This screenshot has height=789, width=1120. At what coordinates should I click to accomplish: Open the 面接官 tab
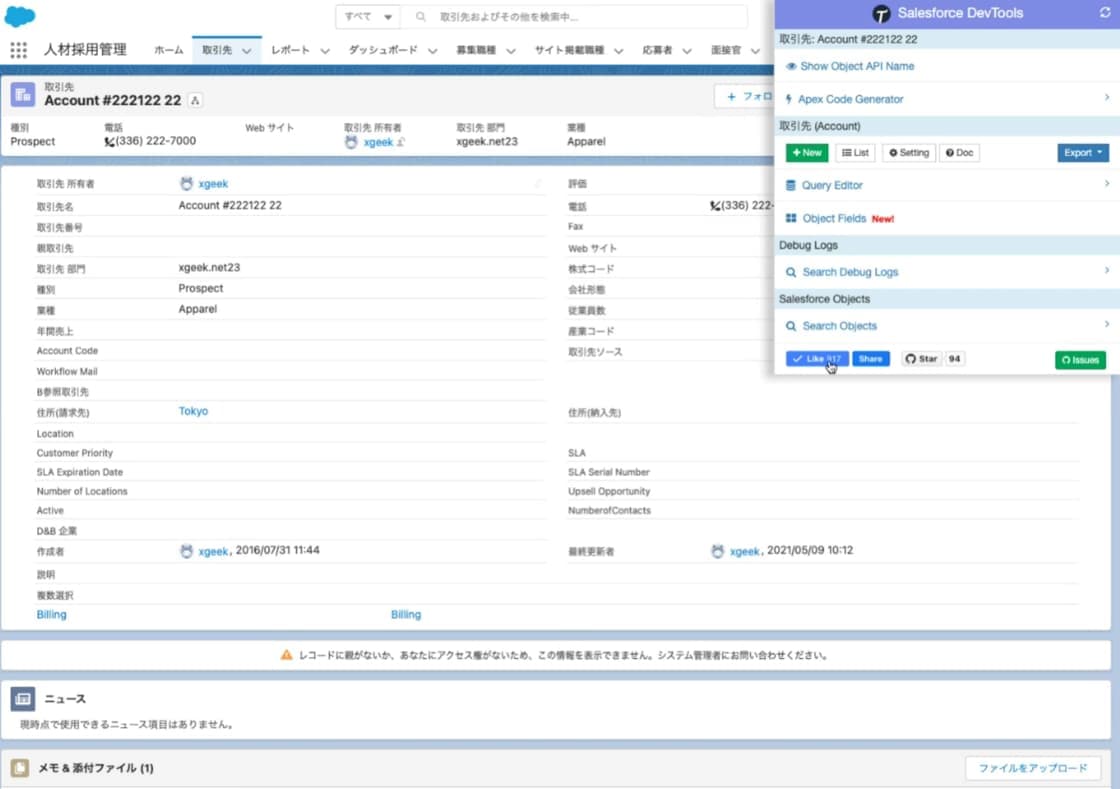726,50
